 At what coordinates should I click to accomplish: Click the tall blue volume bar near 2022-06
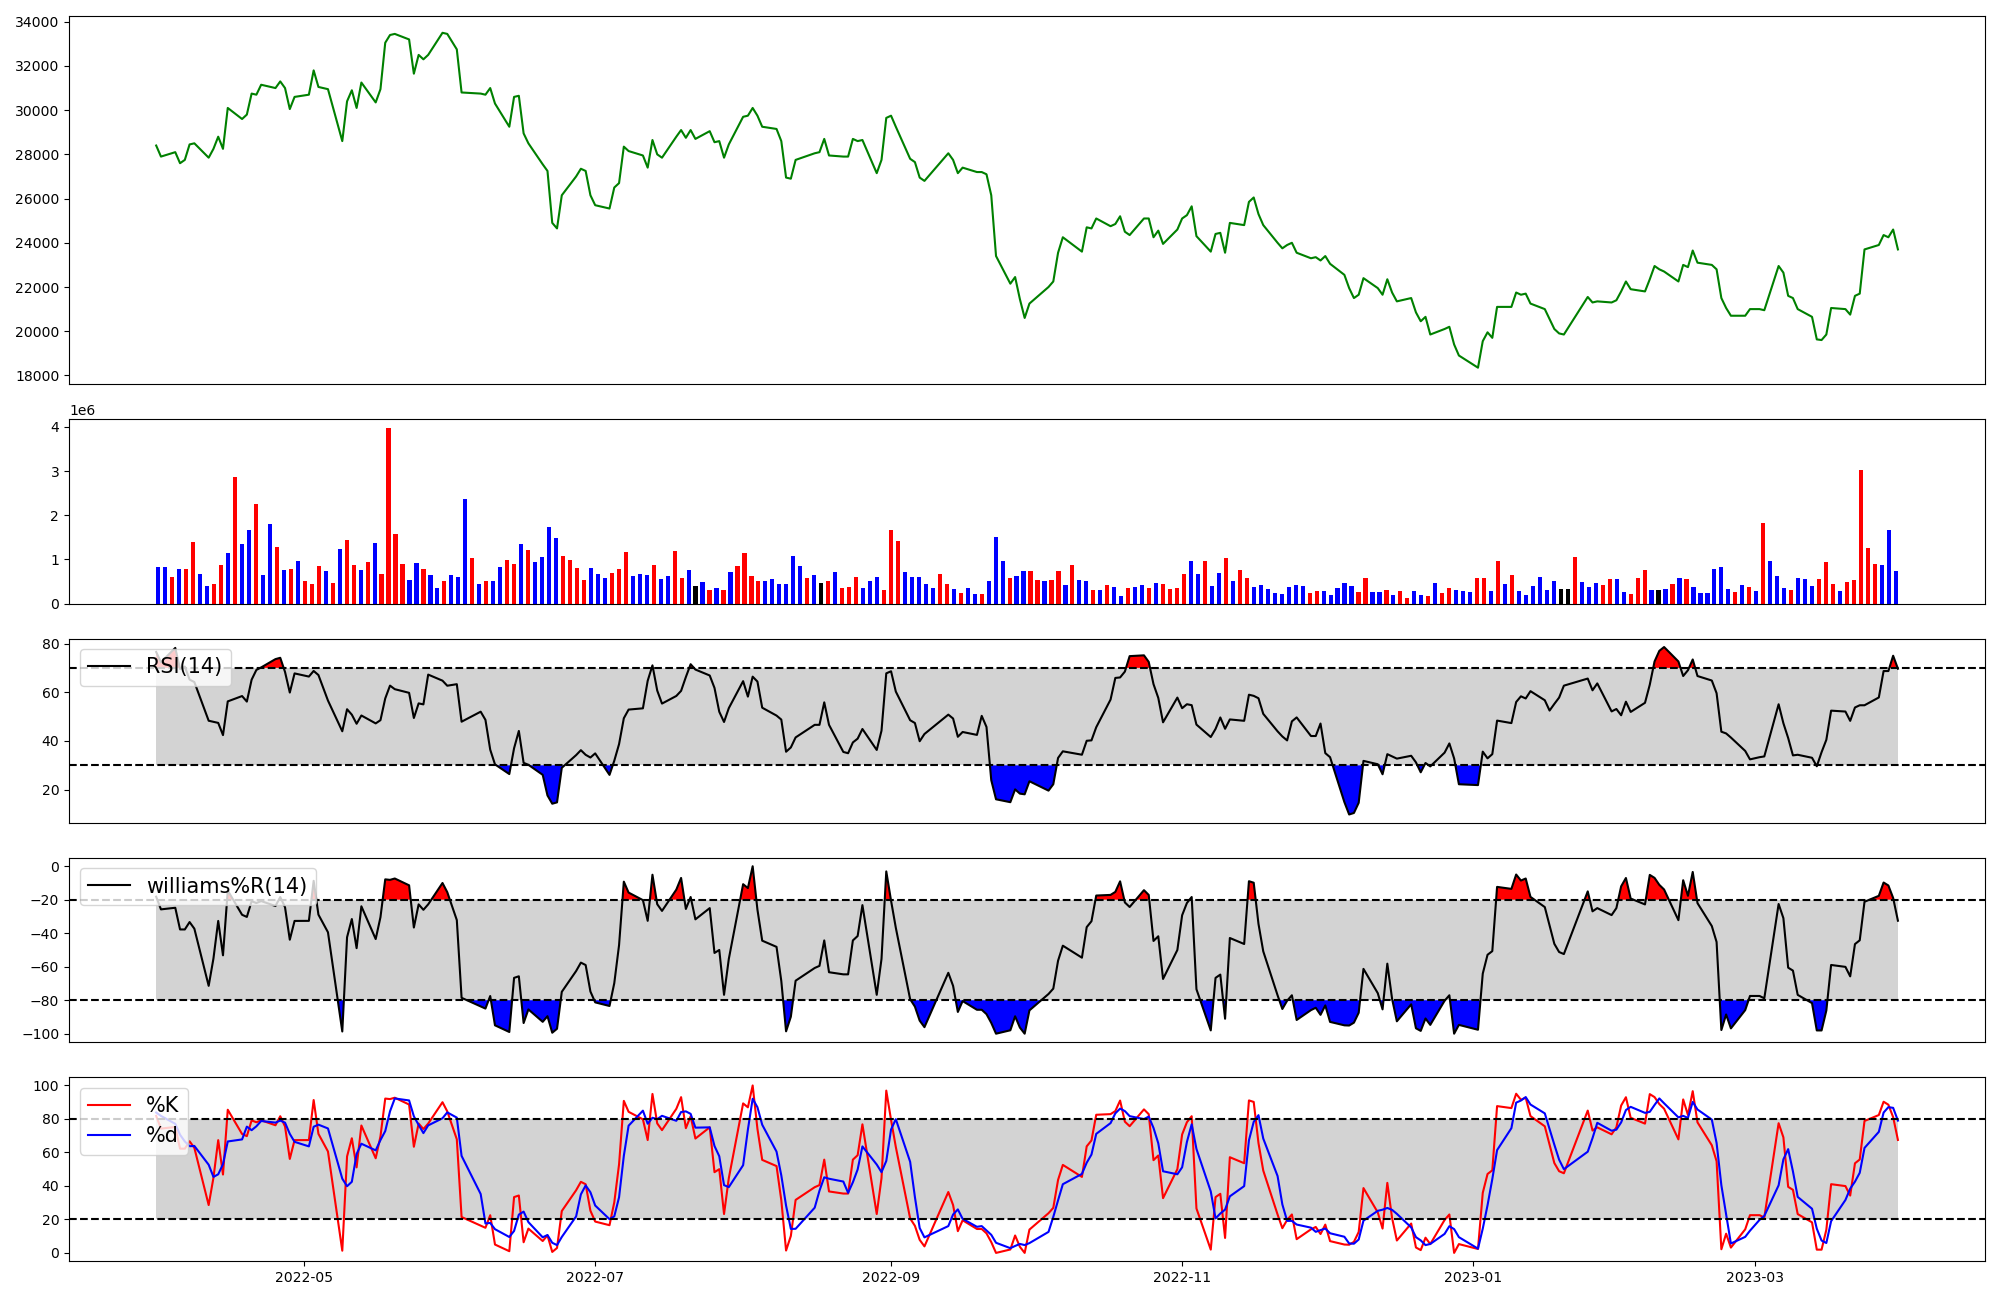[x=465, y=550]
